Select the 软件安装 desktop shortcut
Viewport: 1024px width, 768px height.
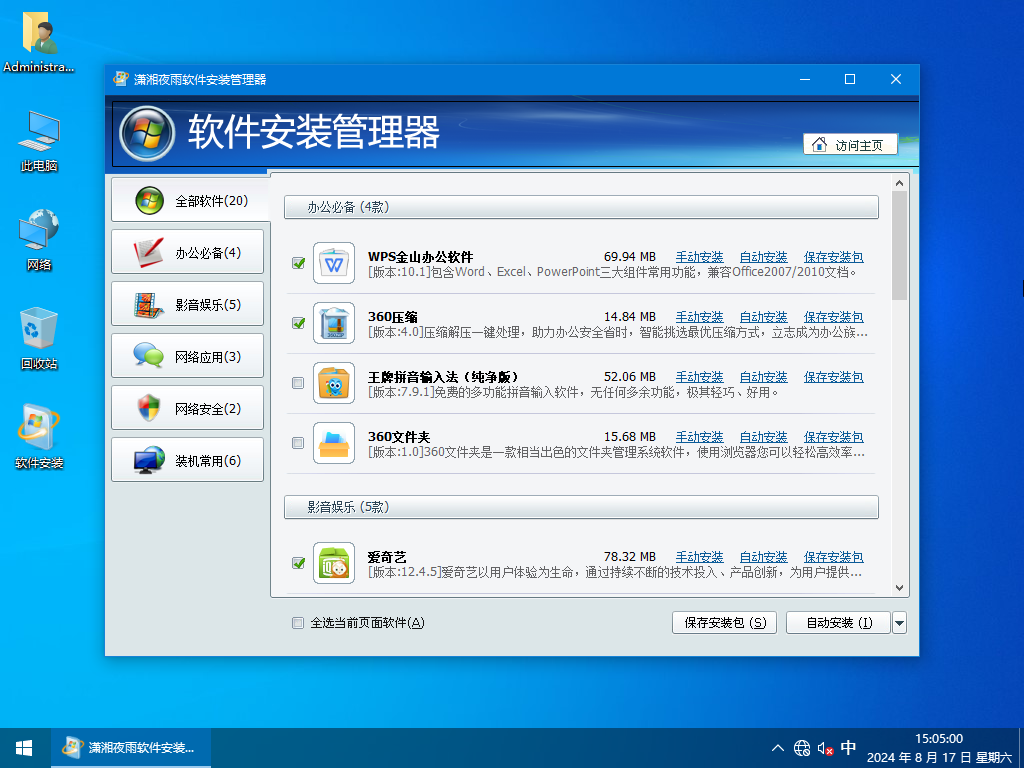click(x=39, y=437)
